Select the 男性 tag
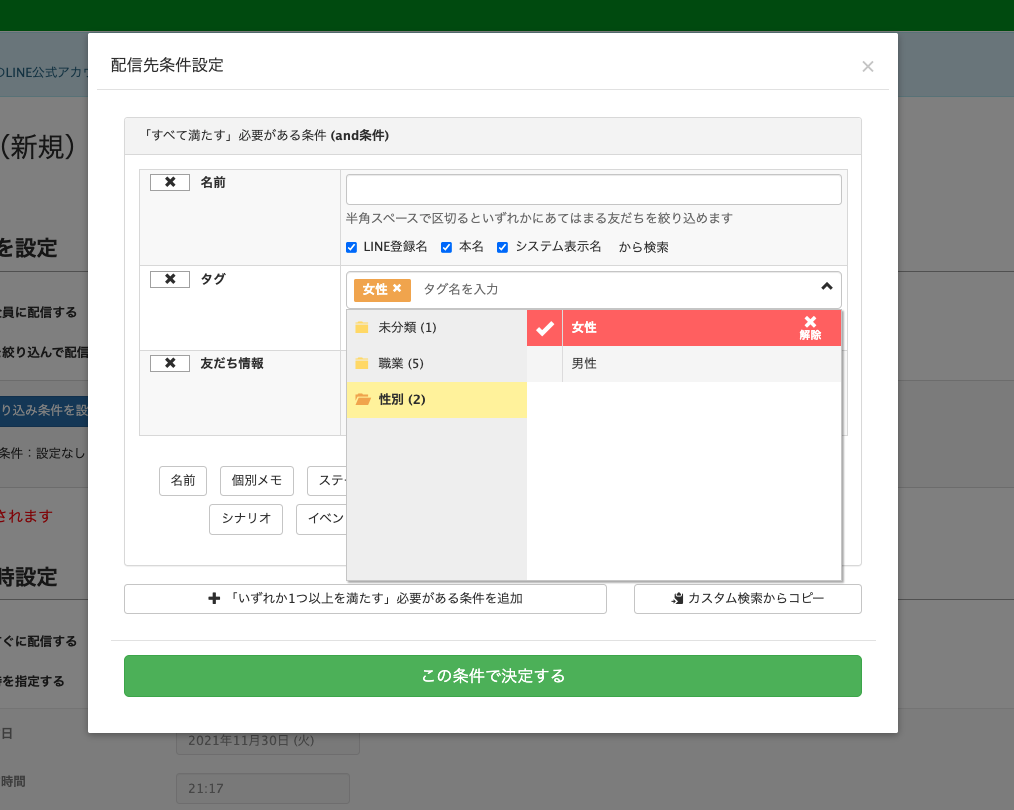 tap(684, 363)
